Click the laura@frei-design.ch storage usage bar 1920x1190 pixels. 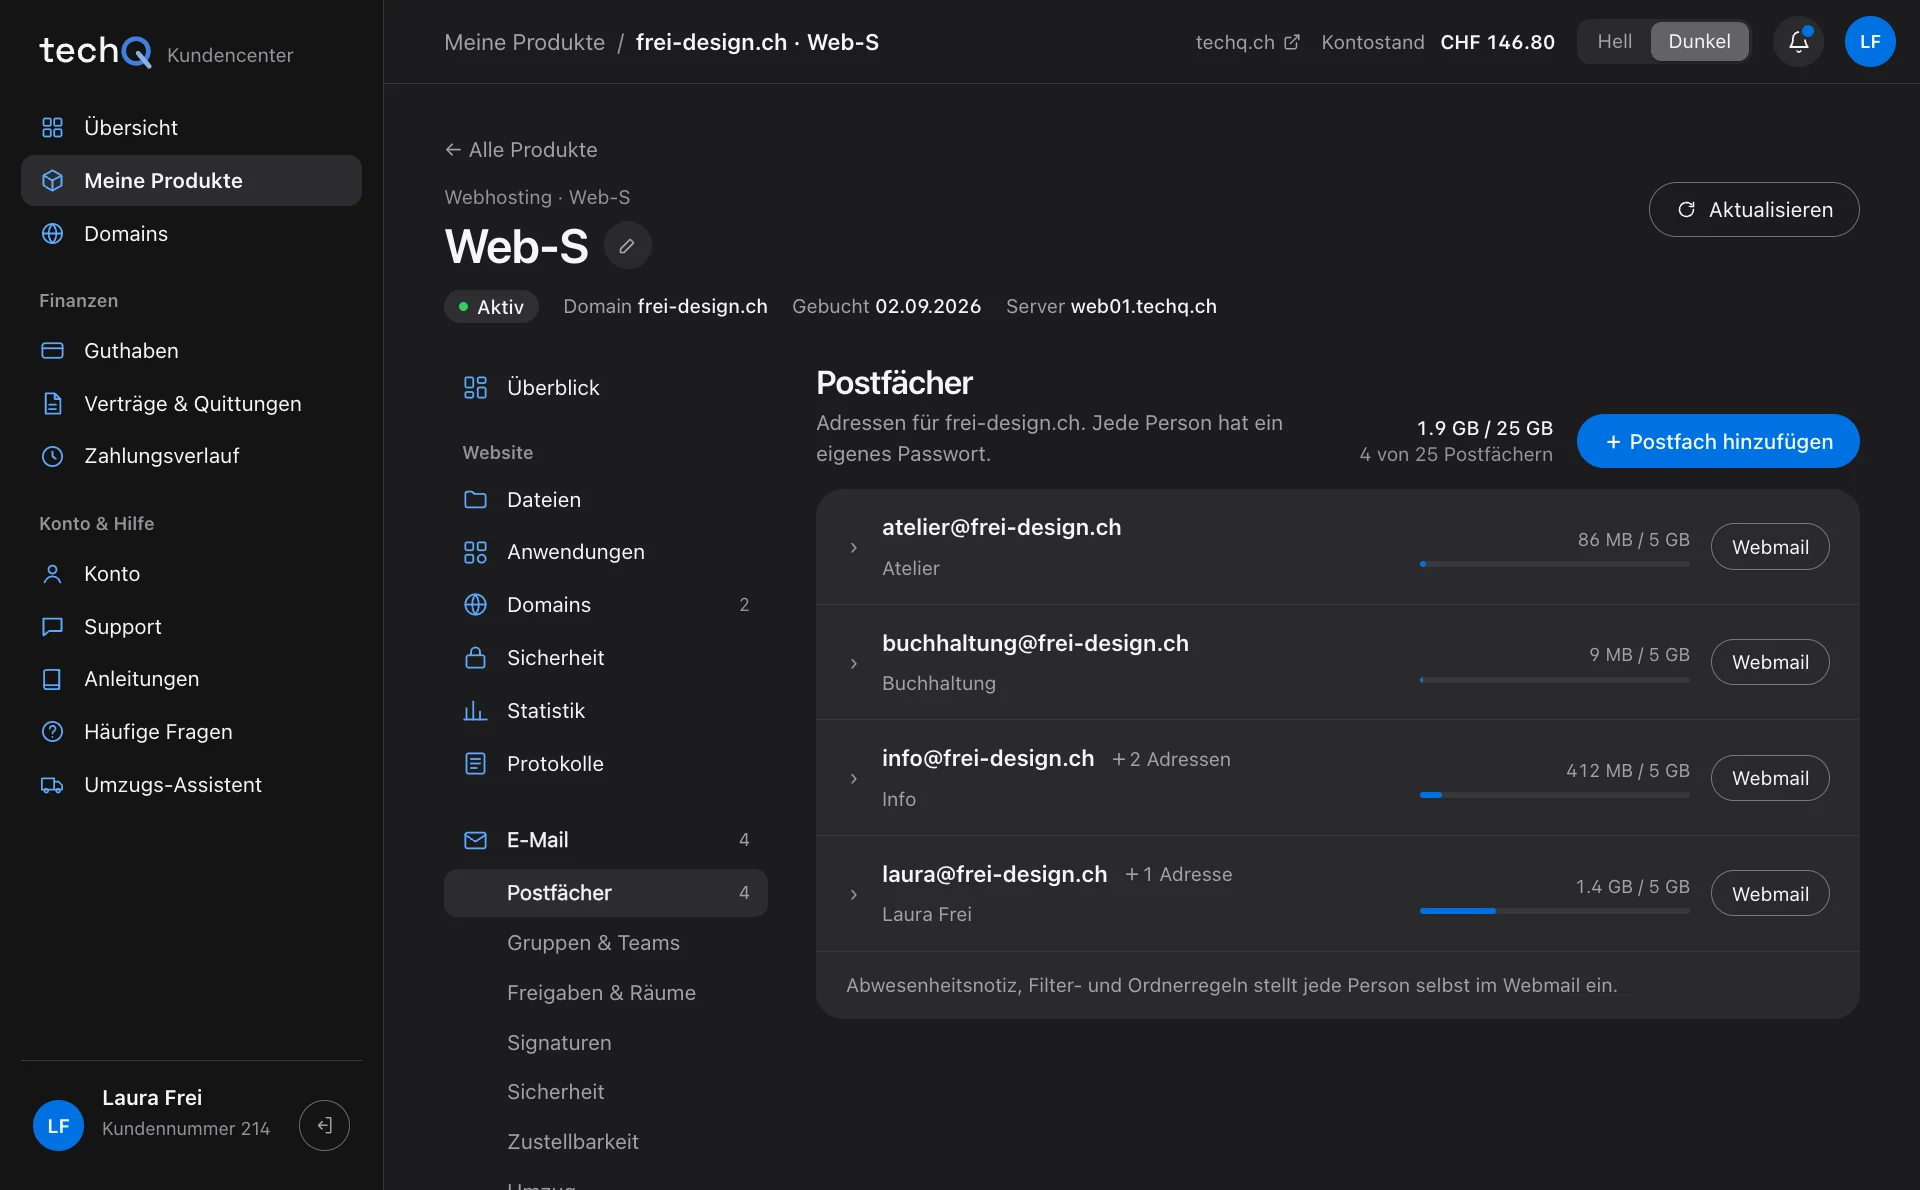point(1554,911)
